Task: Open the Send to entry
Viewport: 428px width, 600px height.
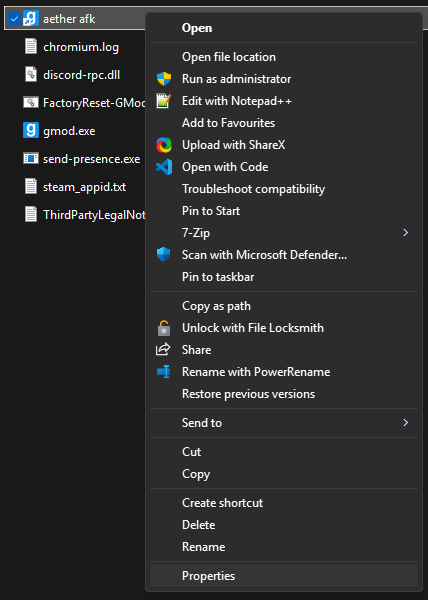Action: (x=284, y=423)
